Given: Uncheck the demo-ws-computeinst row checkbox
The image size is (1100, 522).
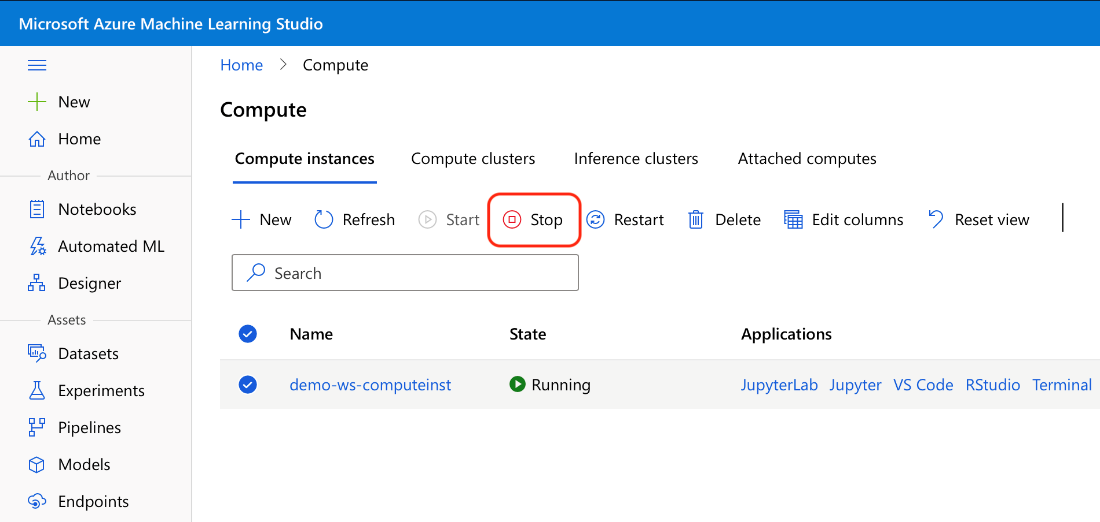Looking at the screenshot, I should click(x=248, y=384).
